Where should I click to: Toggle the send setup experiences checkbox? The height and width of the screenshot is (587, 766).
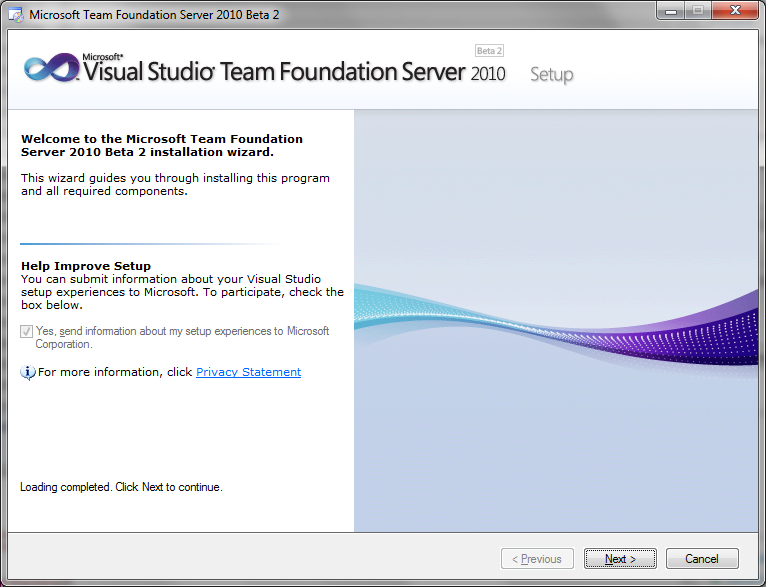26,332
